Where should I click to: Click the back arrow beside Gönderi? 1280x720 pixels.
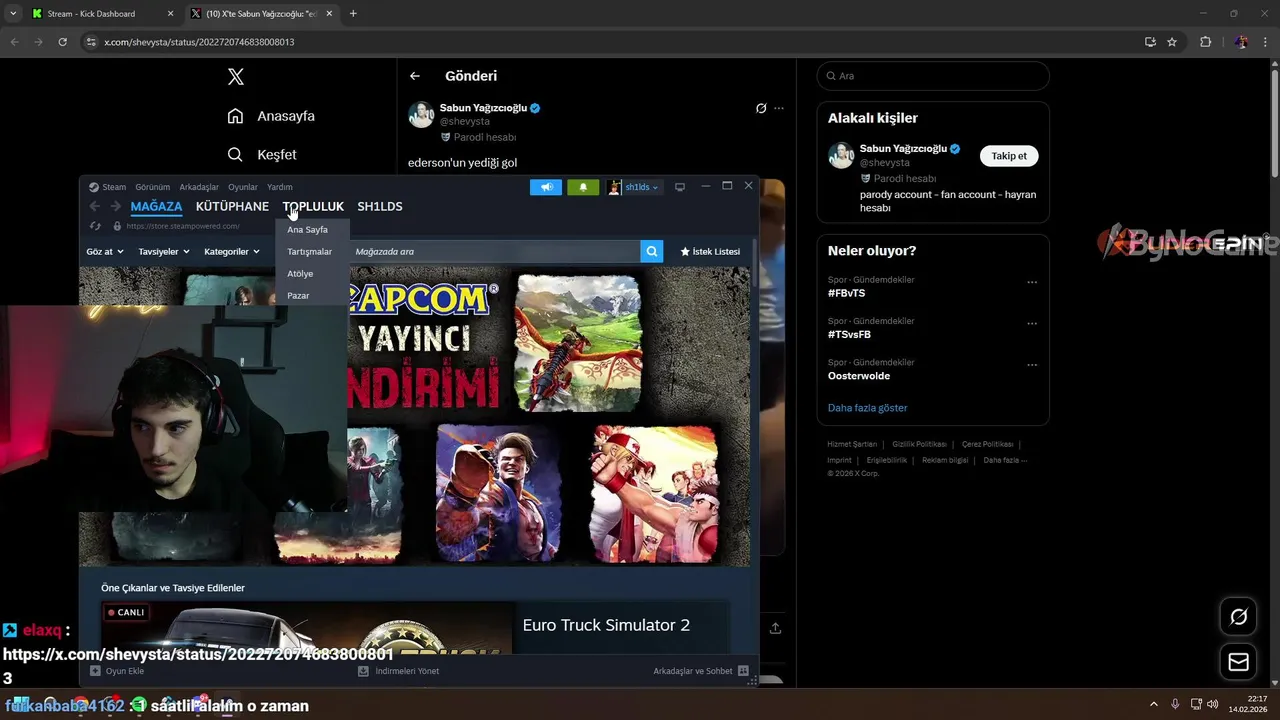[415, 76]
